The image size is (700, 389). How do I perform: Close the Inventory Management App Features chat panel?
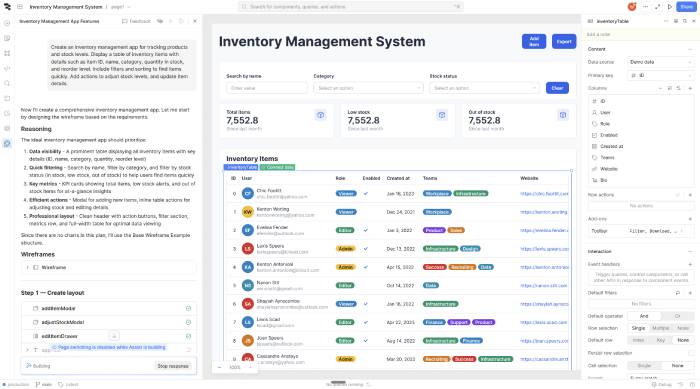[195, 21]
